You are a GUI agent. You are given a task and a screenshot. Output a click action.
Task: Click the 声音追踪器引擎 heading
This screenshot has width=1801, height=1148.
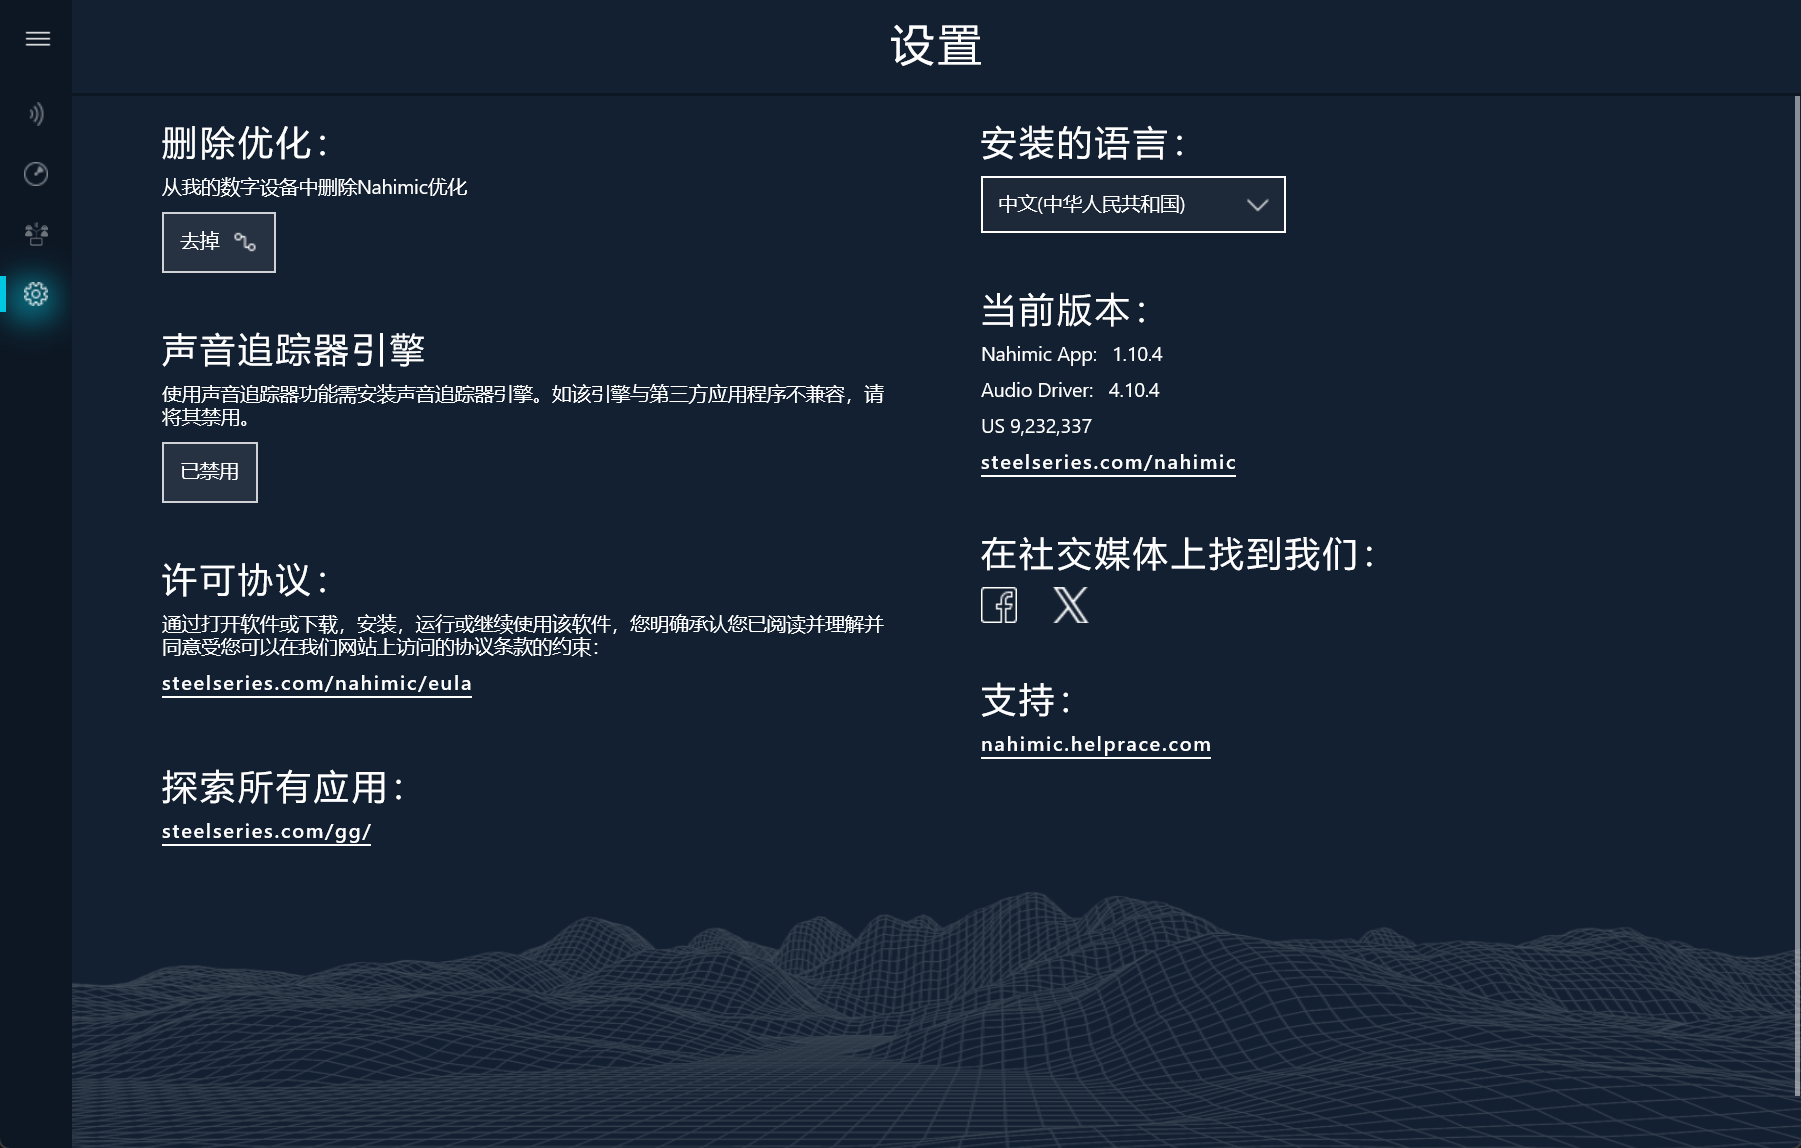(293, 351)
